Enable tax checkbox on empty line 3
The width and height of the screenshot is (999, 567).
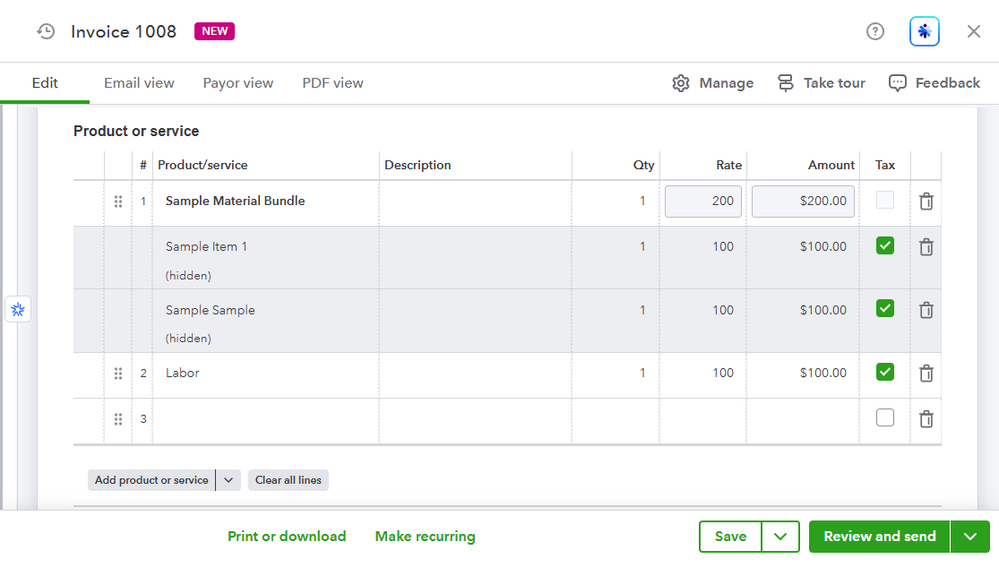[x=885, y=418]
